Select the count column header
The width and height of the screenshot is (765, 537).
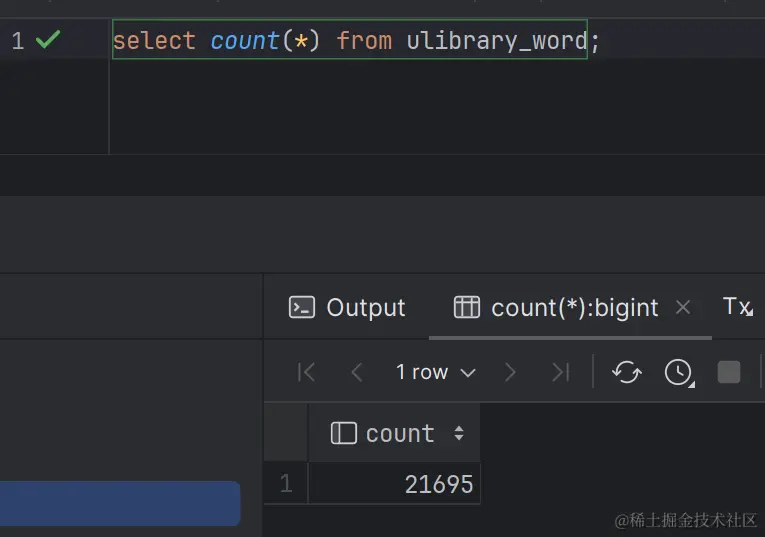coord(386,433)
